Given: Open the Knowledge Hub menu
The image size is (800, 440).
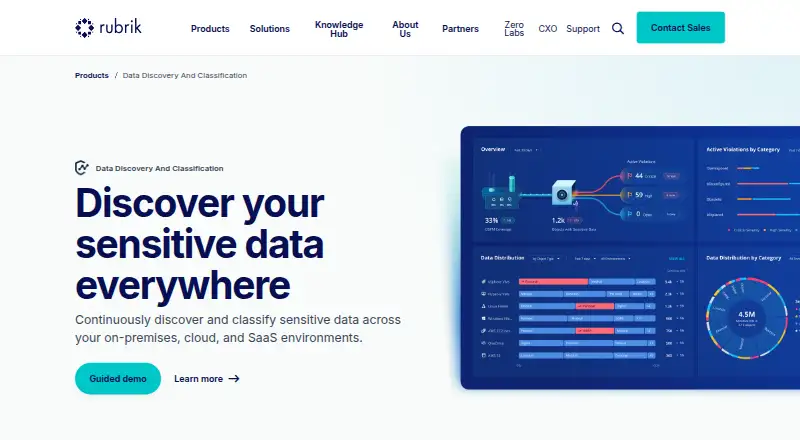Looking at the screenshot, I should 339,29.
